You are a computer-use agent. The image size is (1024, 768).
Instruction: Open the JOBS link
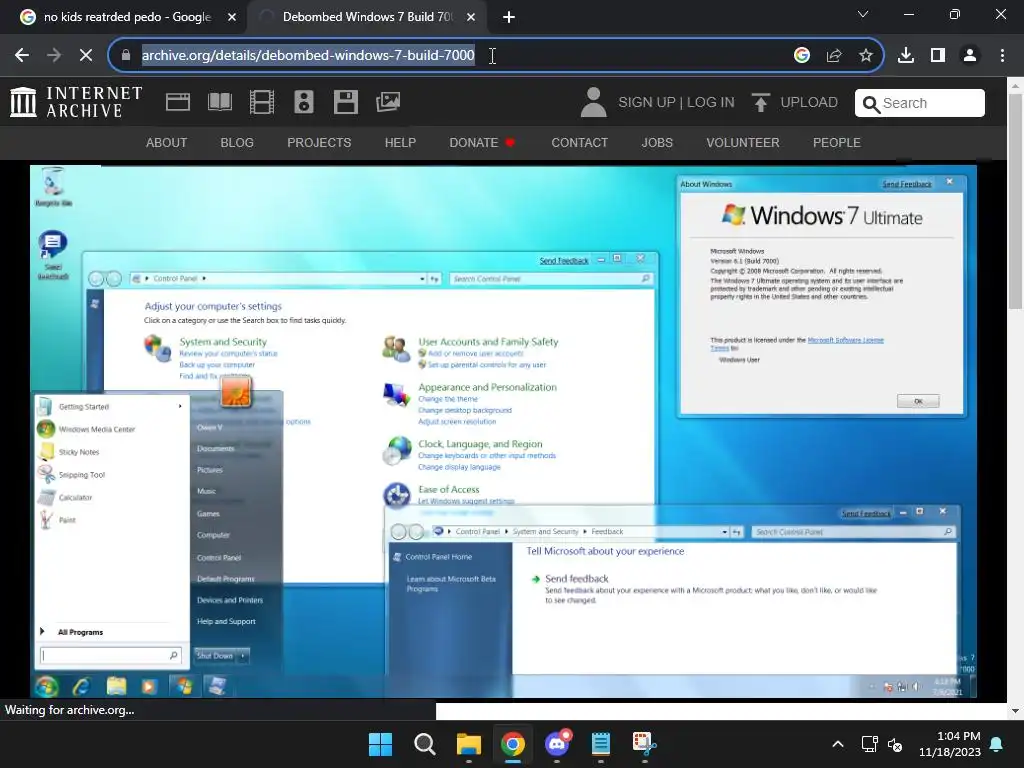[x=657, y=142]
